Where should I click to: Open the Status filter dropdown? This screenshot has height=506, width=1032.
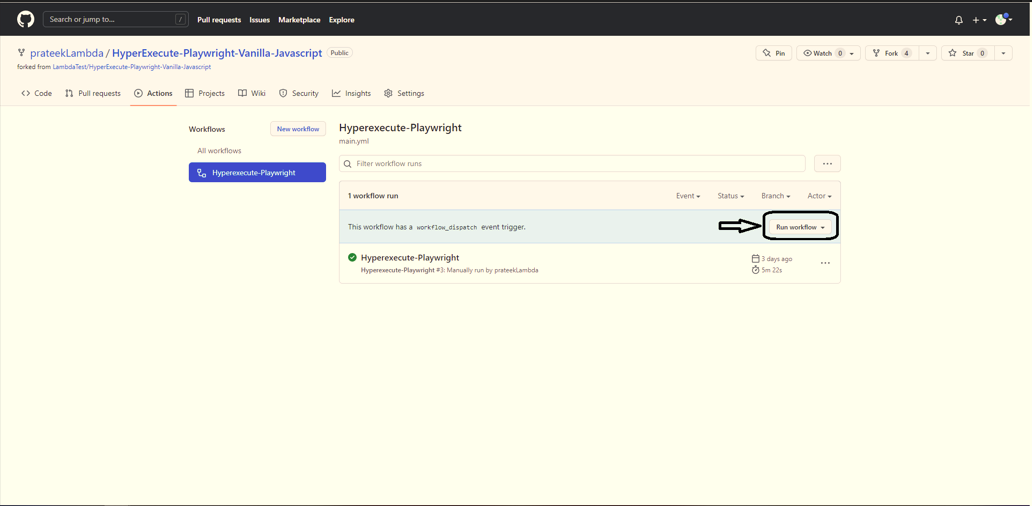click(730, 196)
